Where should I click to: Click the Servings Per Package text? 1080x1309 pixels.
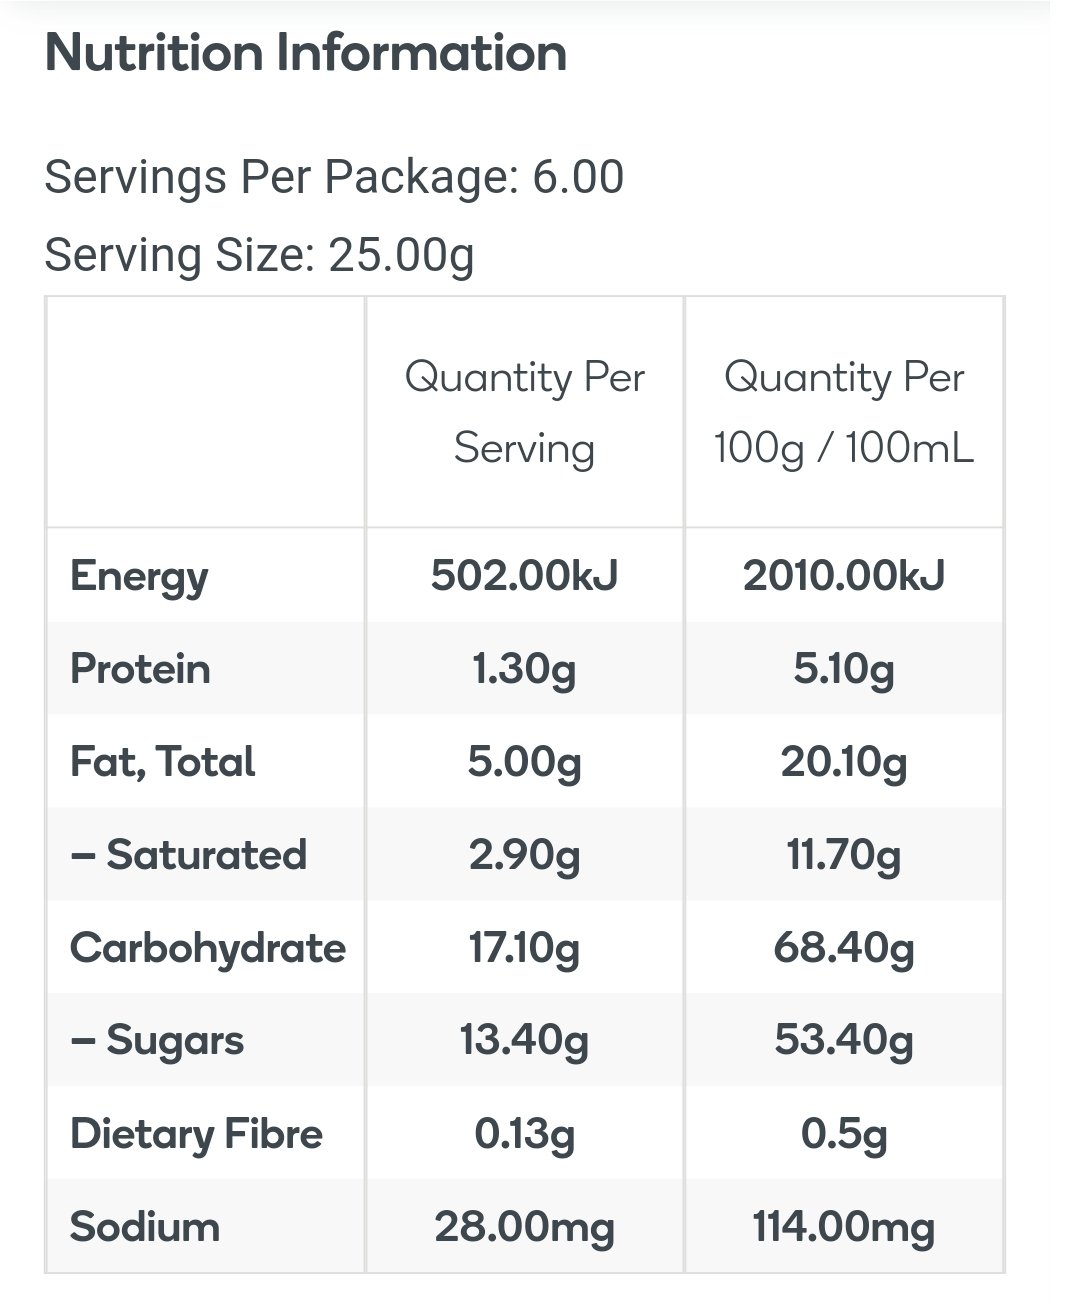[x=334, y=178]
